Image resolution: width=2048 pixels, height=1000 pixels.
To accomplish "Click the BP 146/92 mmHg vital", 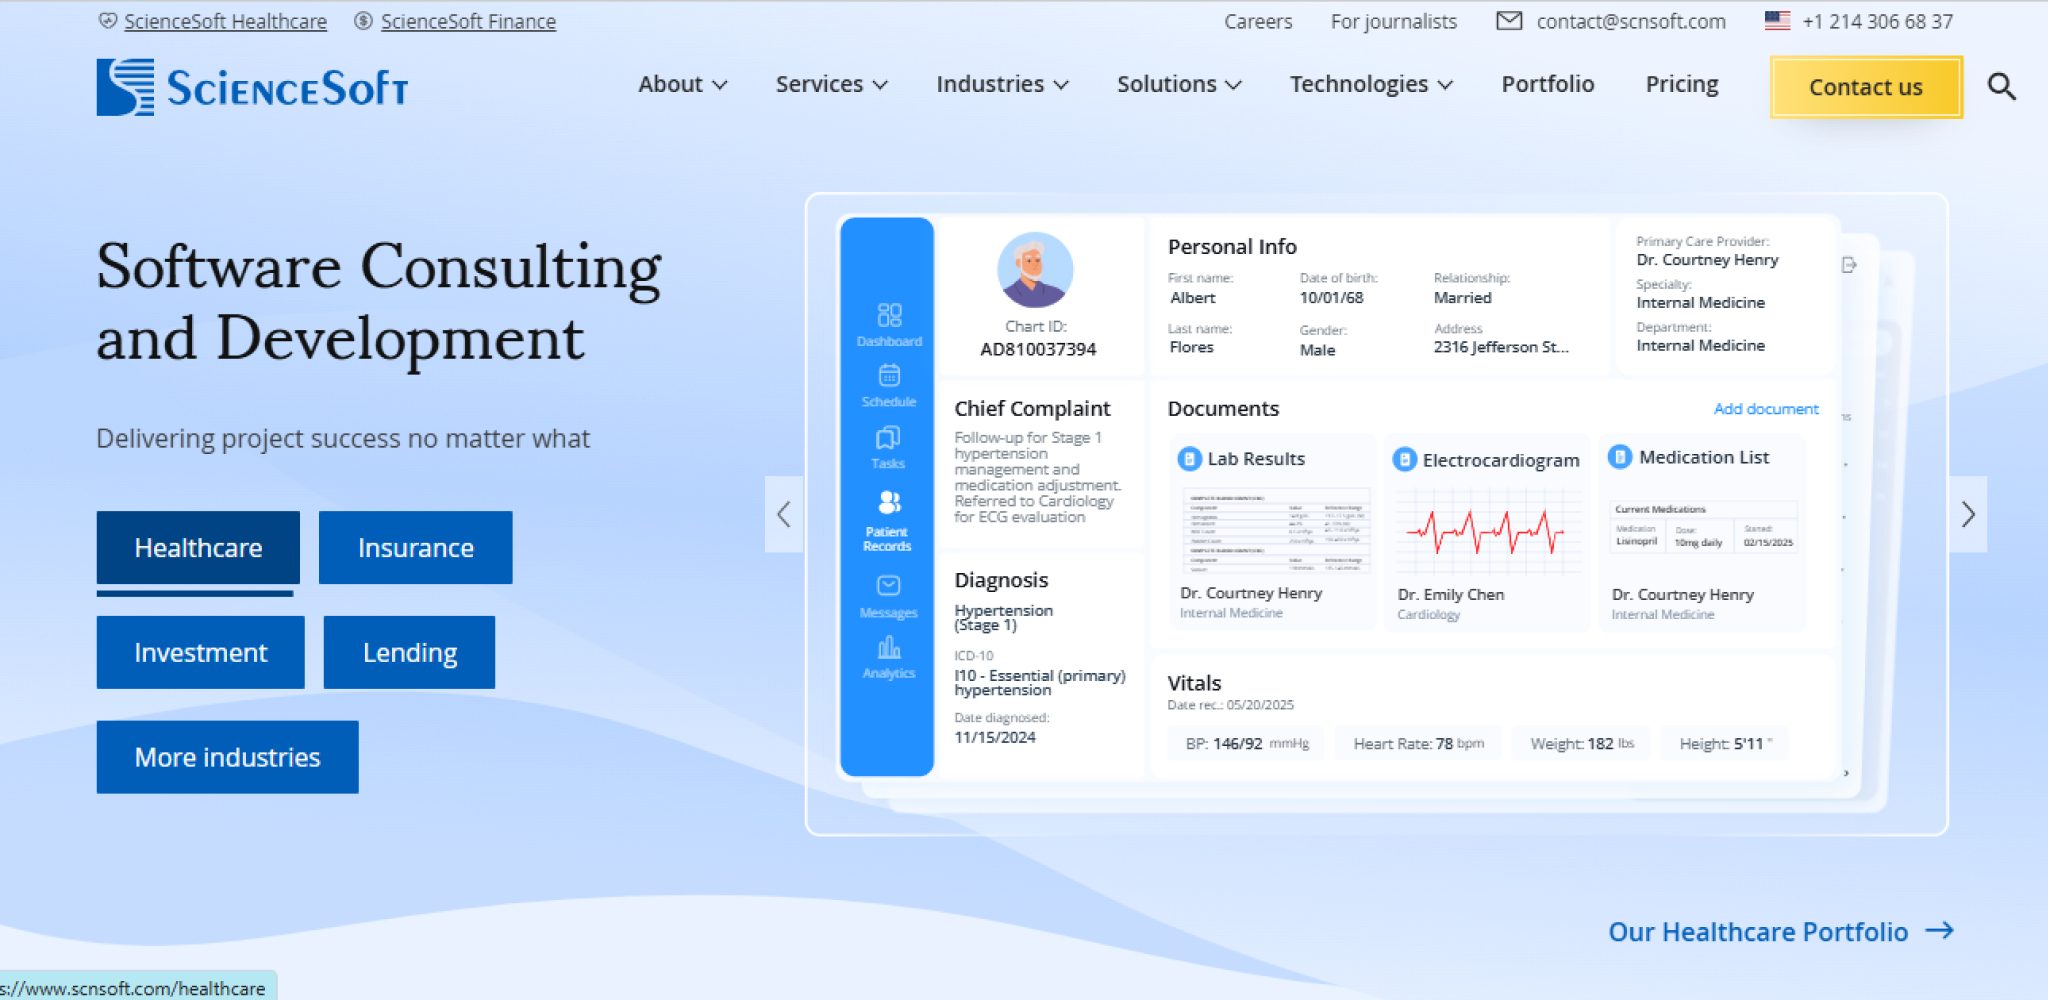I will point(1246,743).
